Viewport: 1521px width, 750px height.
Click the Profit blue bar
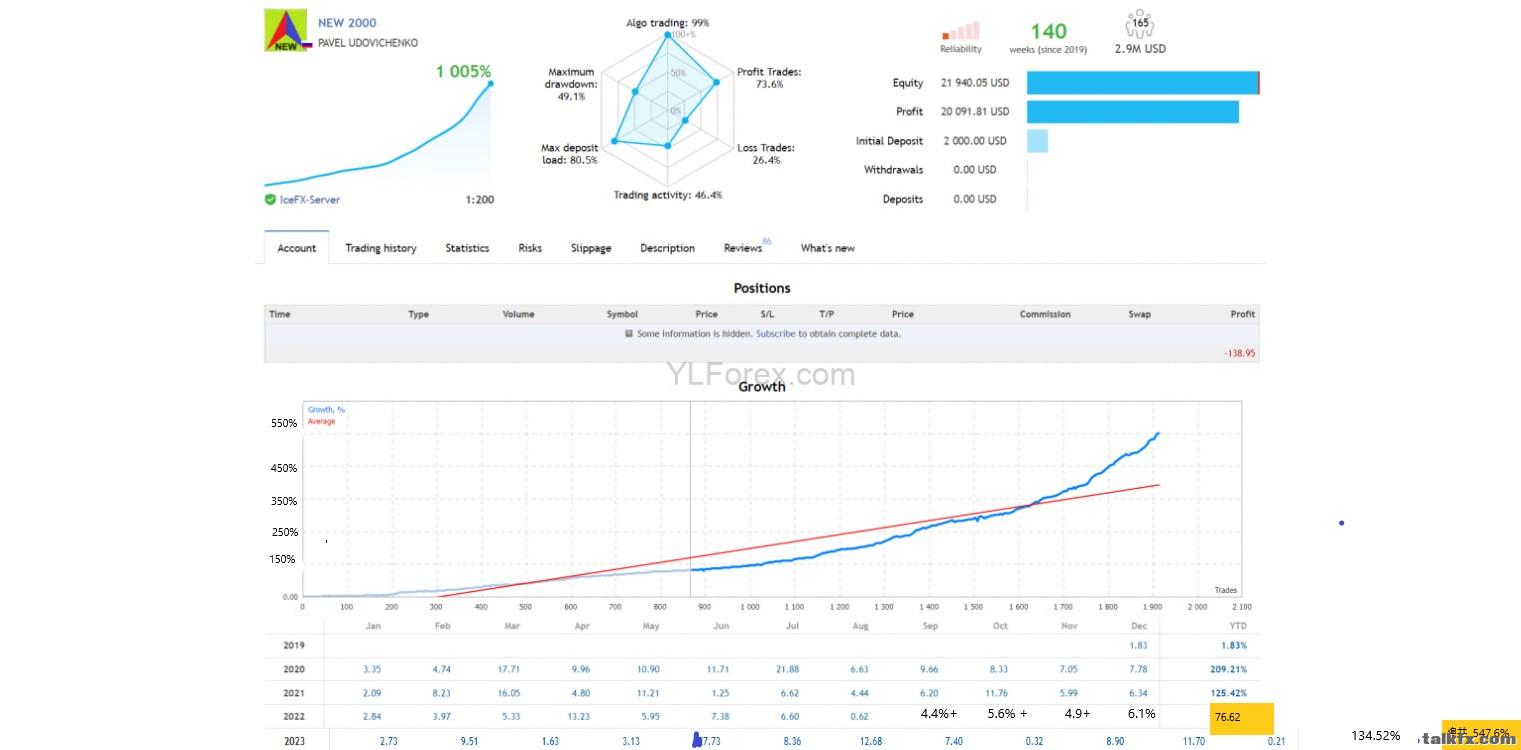coord(1133,112)
